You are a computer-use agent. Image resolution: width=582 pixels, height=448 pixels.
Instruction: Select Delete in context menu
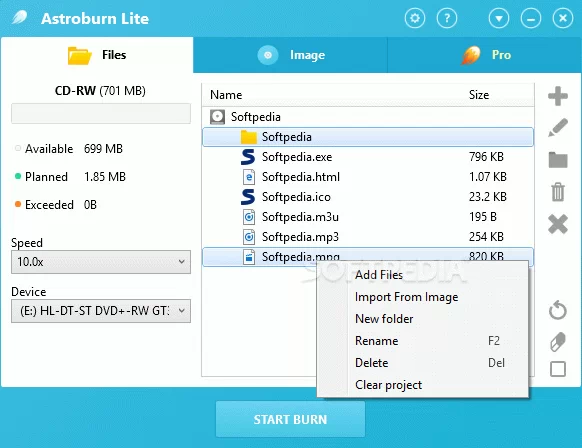coord(422,363)
